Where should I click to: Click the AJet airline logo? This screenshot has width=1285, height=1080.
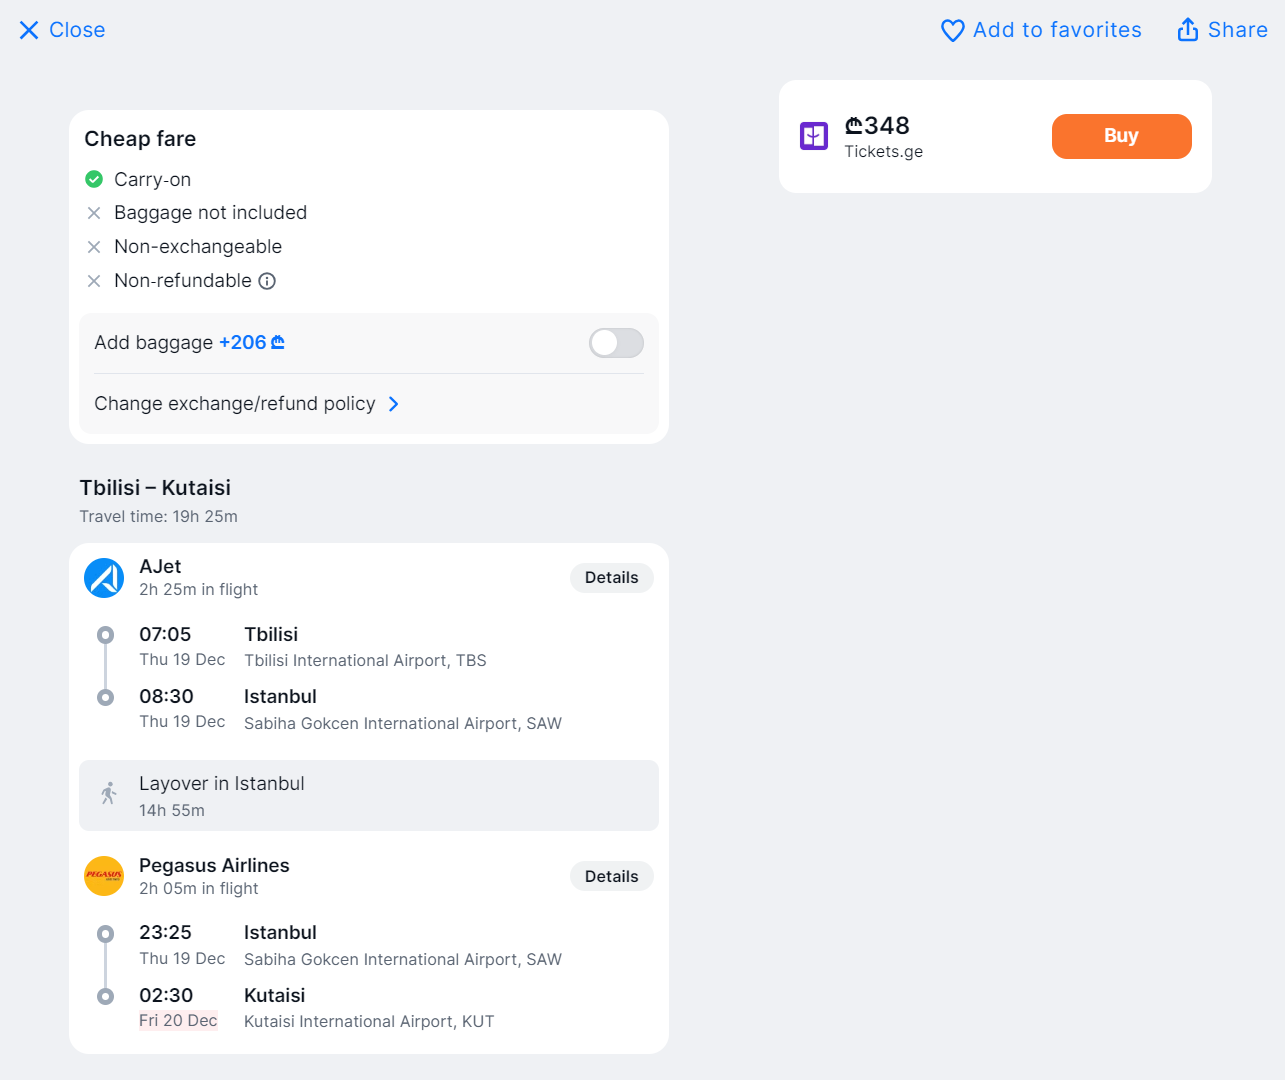tap(104, 577)
